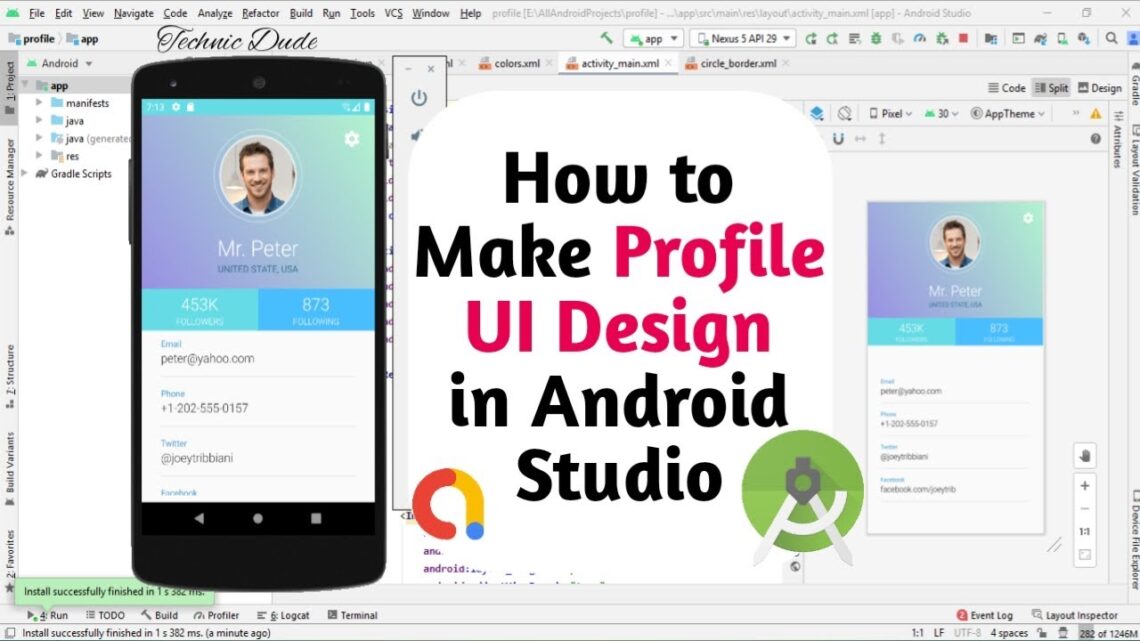The height and width of the screenshot is (641, 1140).
Task: Switch to the colors.xml tab
Action: (x=515, y=63)
